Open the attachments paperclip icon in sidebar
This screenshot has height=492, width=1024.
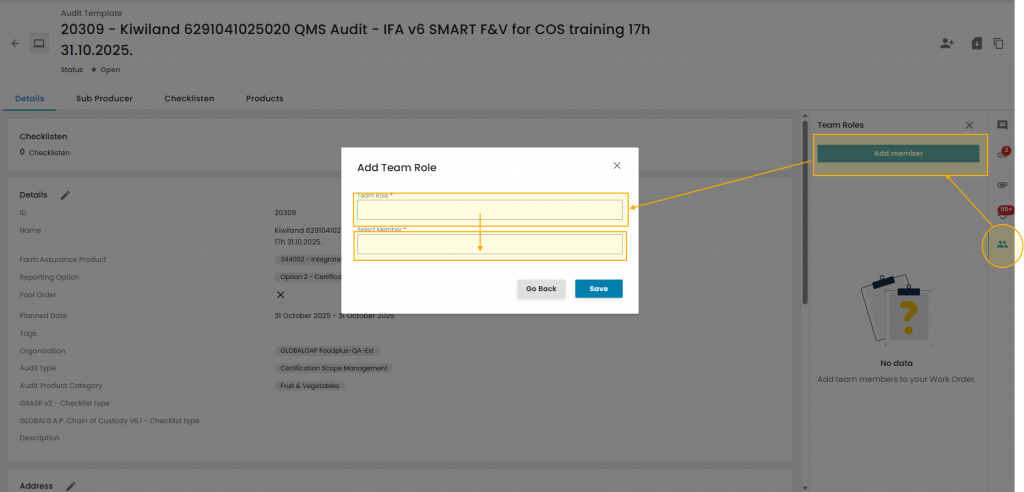click(x=1002, y=185)
